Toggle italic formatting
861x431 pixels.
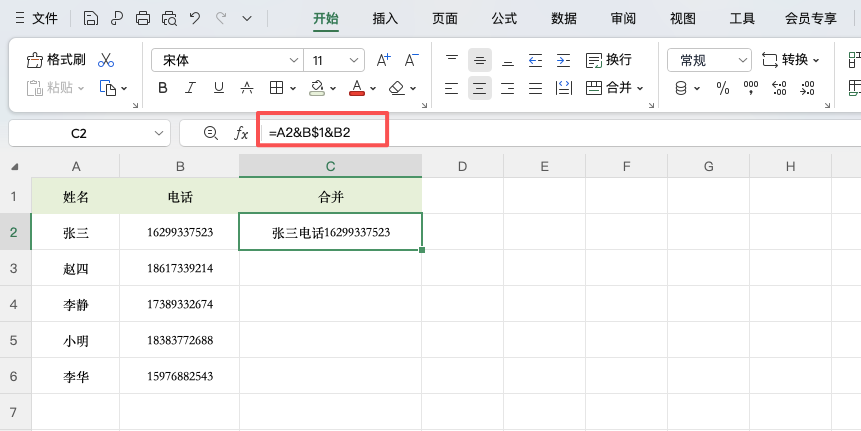[191, 88]
